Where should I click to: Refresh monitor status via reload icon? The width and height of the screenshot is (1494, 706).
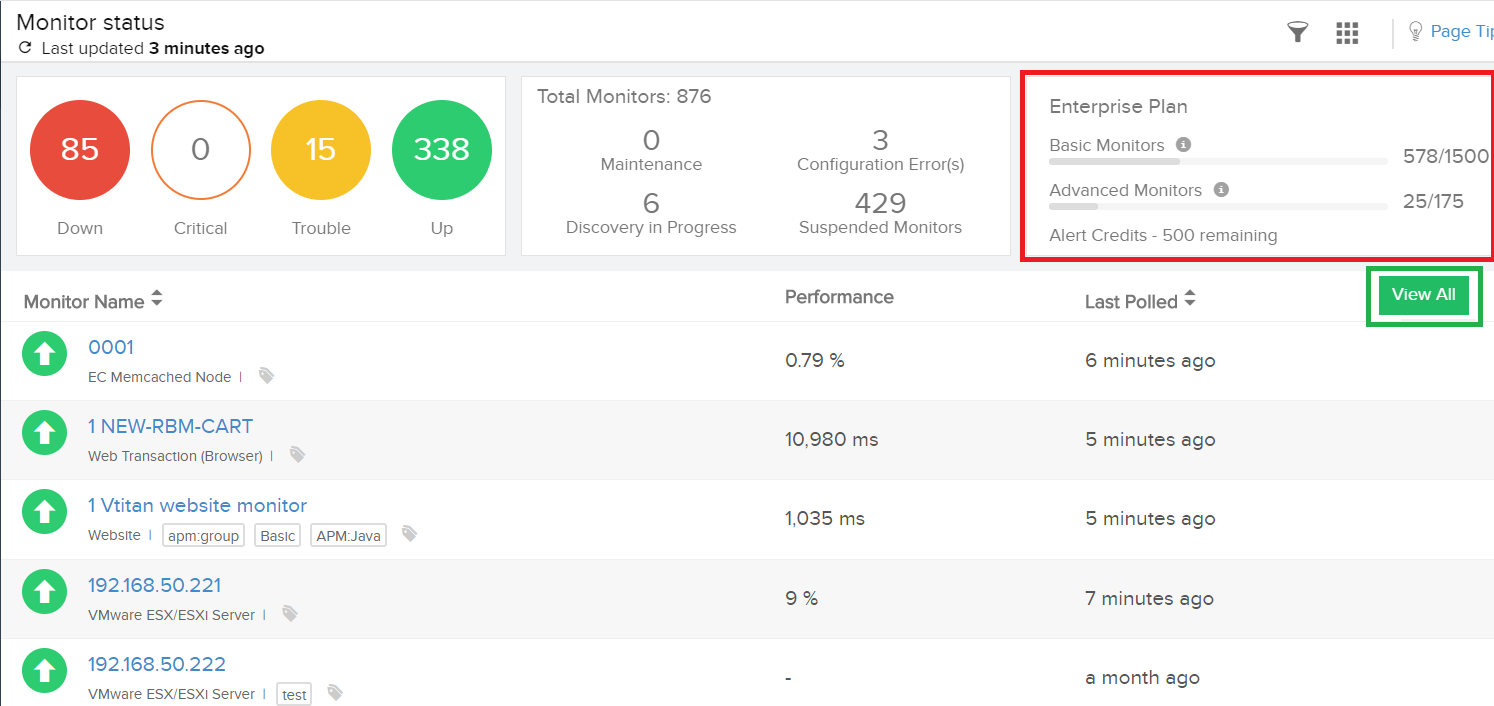(x=23, y=47)
